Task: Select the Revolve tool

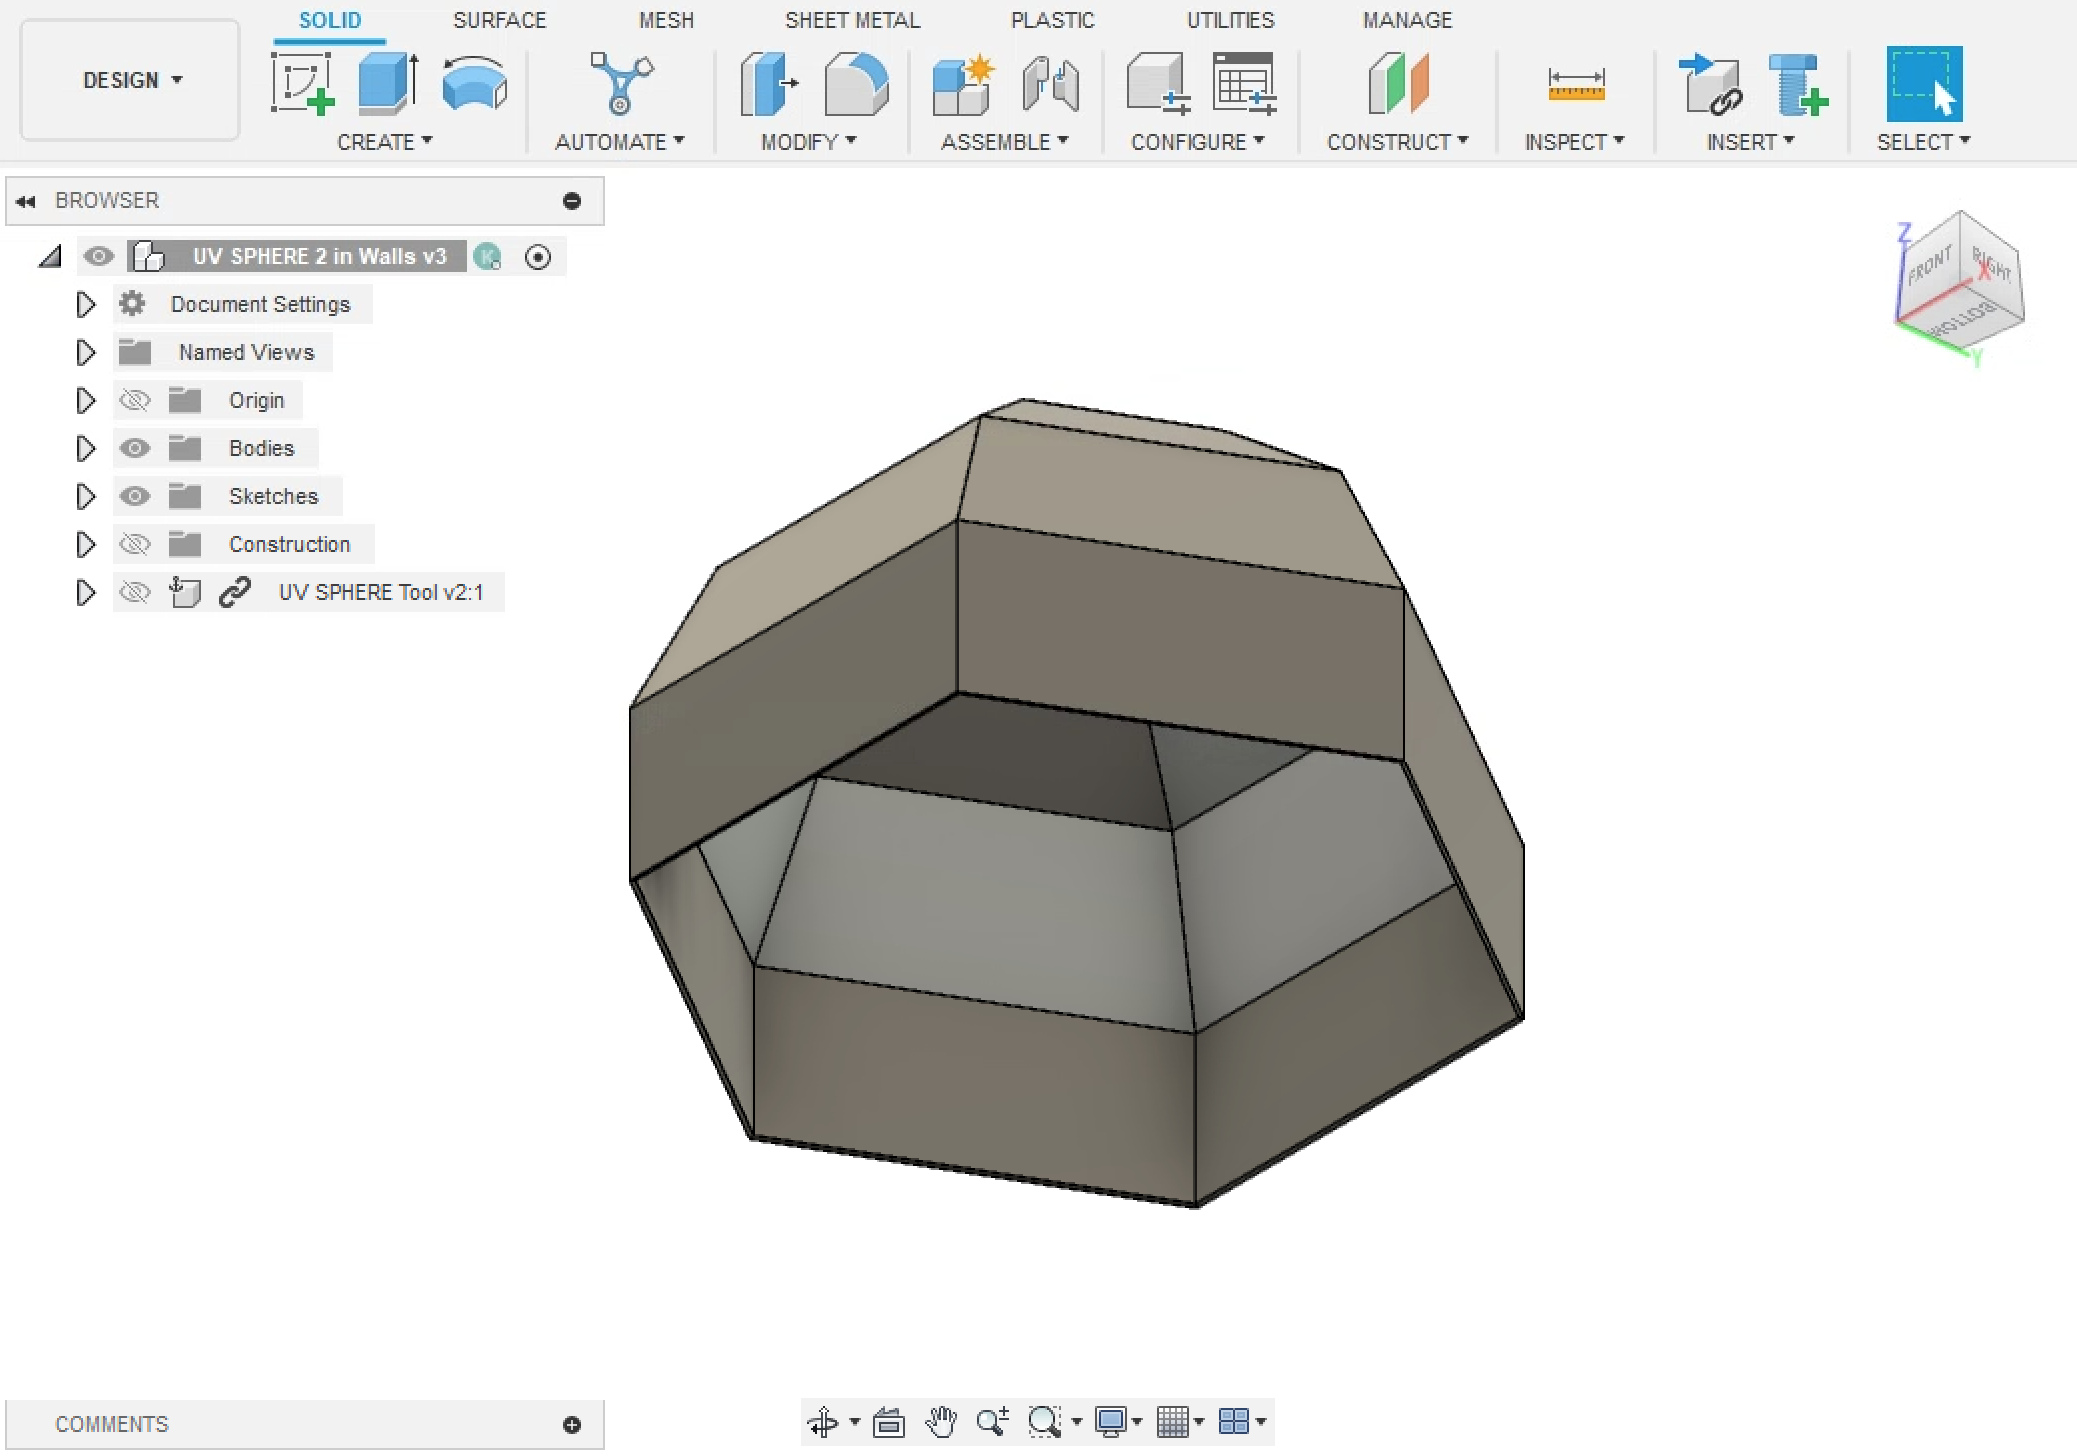Action: click(x=475, y=84)
